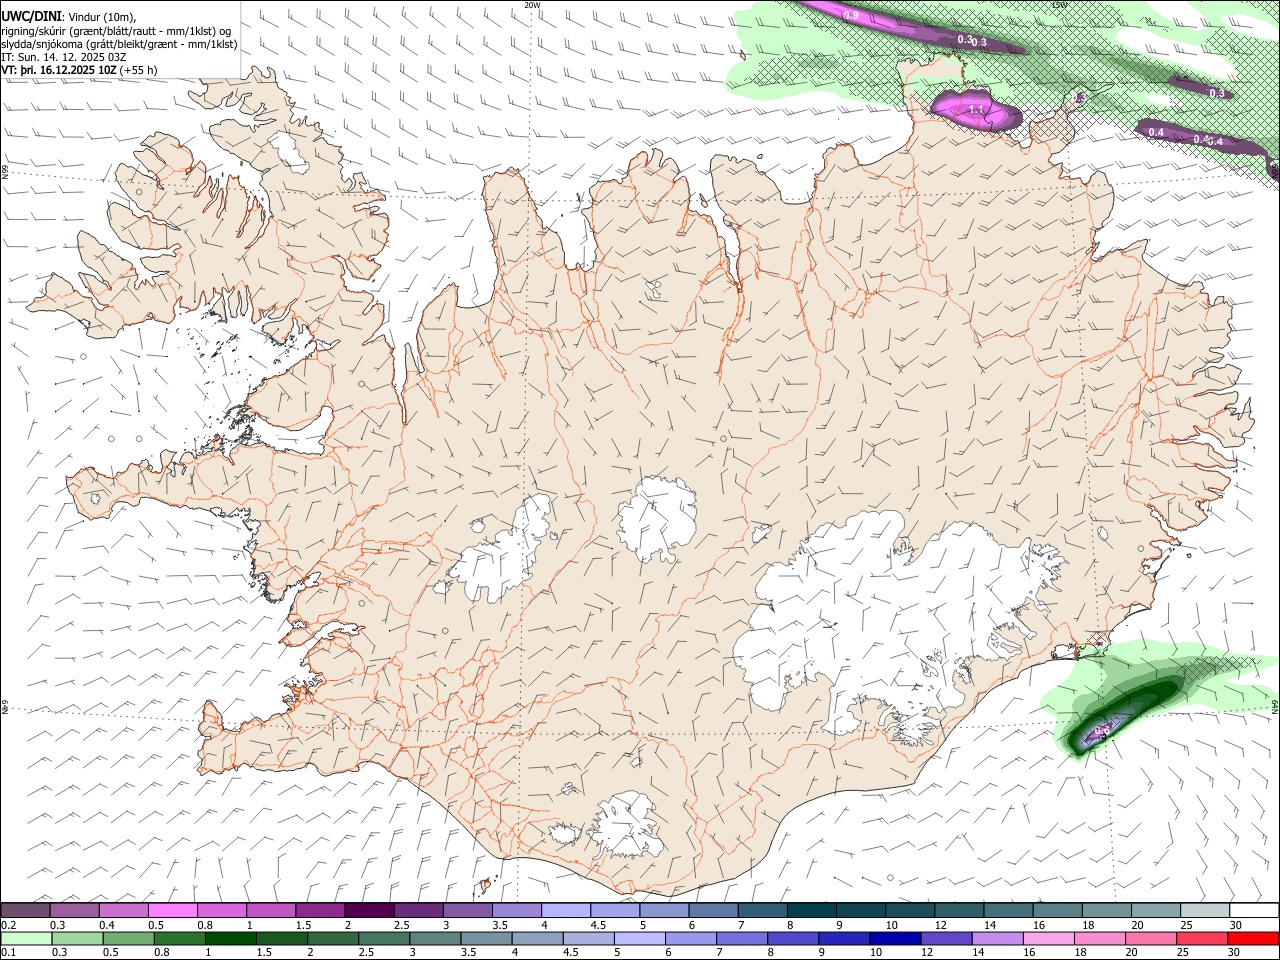Image resolution: width=1280 pixels, height=960 pixels.
Task: Click the 'rigning/skúrir' legend description line
Action: [x=116, y=31]
